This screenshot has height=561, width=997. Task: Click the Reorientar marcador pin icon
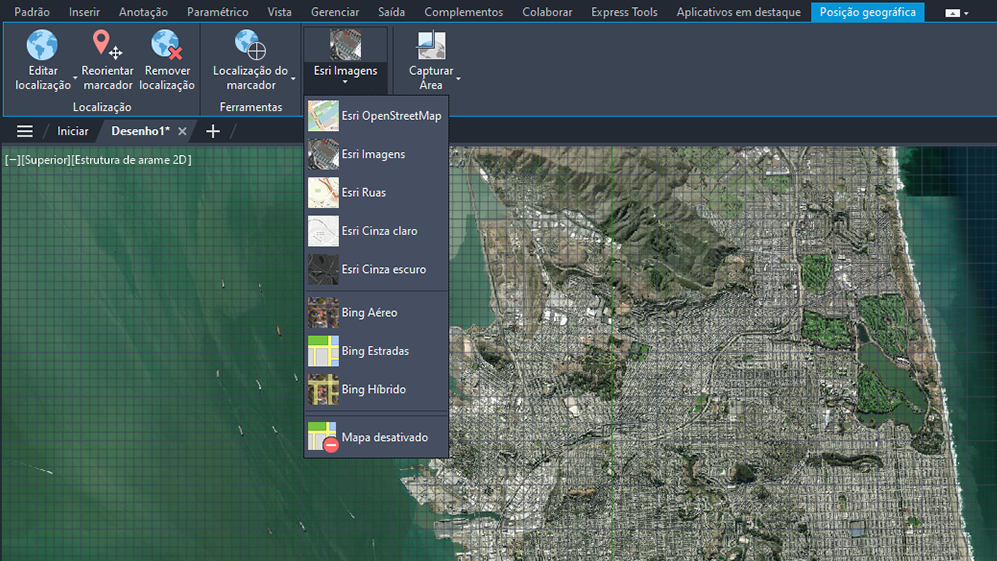click(x=106, y=45)
